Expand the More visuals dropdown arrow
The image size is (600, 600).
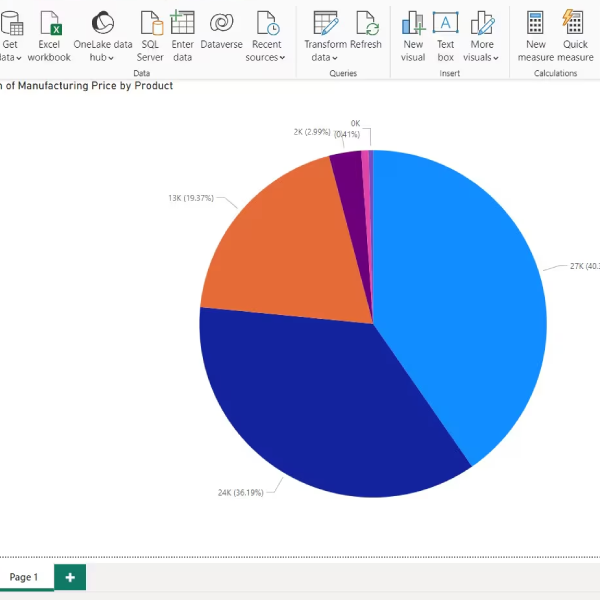pyautogui.click(x=496, y=58)
